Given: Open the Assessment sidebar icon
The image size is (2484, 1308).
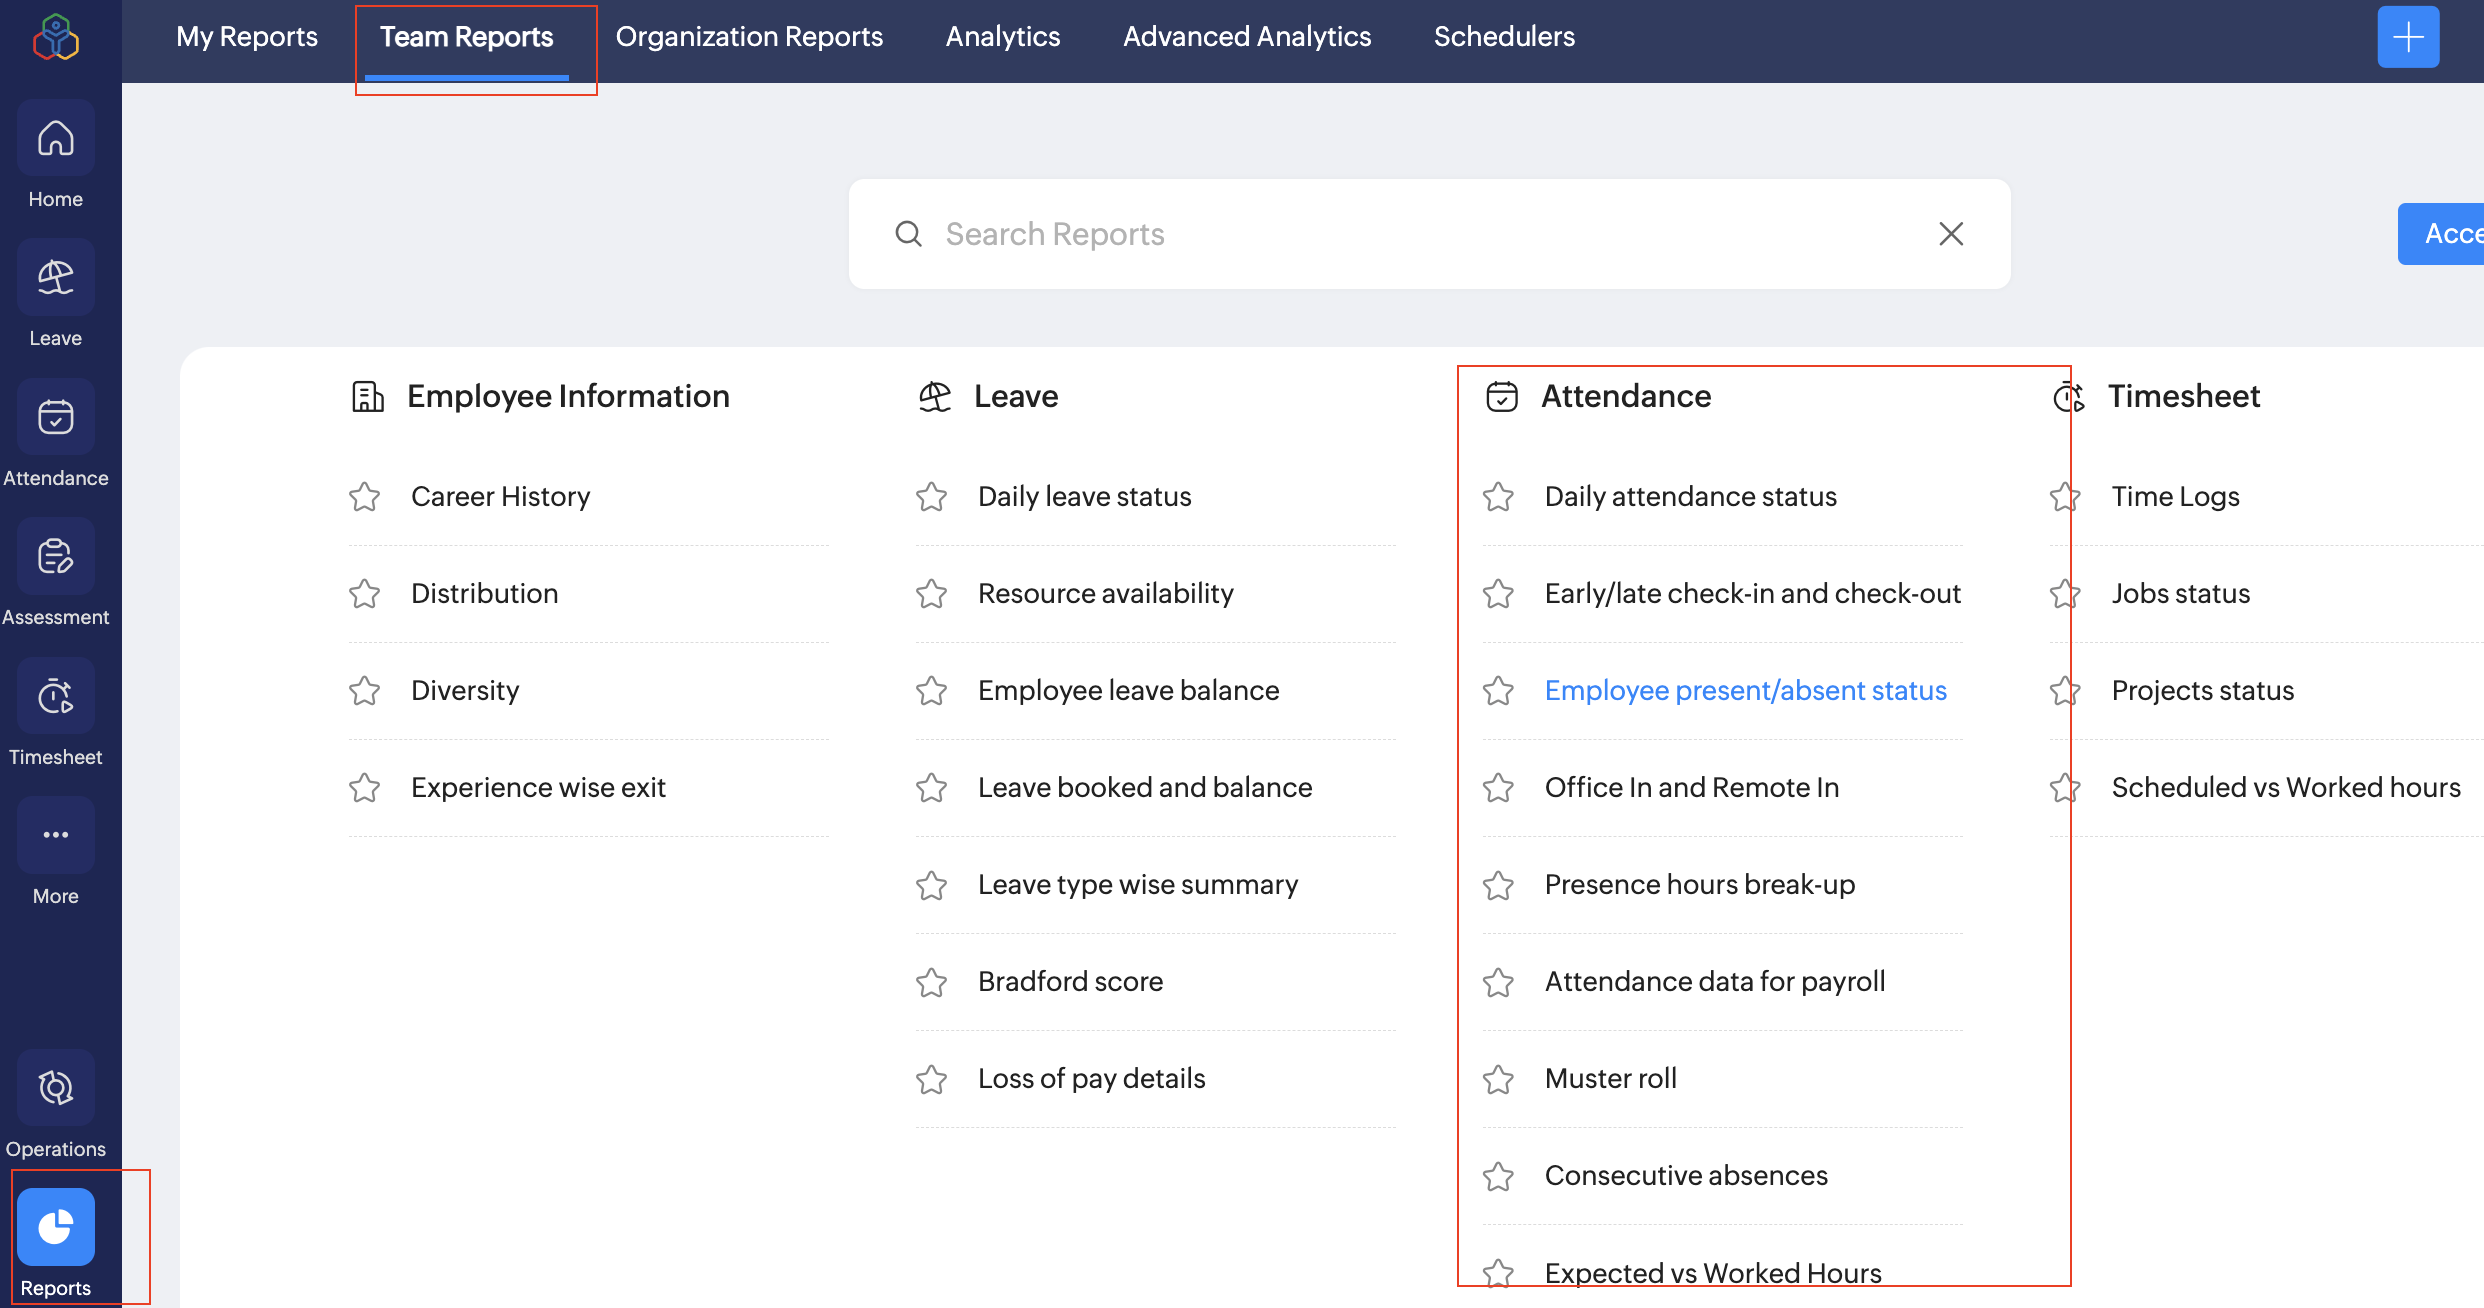Looking at the screenshot, I should (x=55, y=558).
